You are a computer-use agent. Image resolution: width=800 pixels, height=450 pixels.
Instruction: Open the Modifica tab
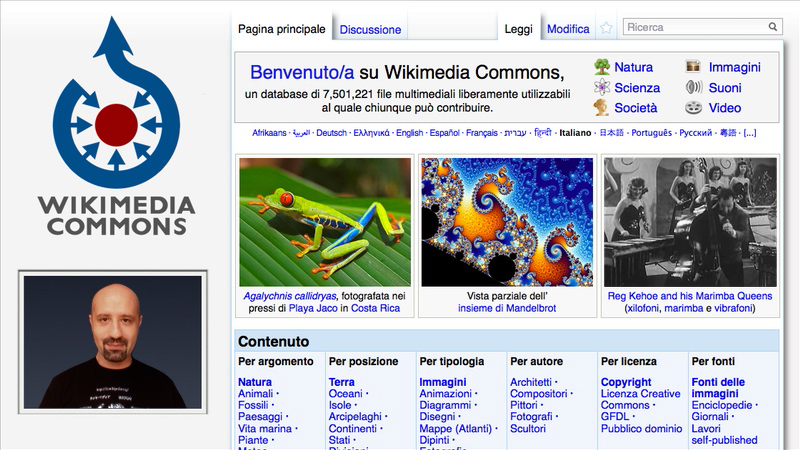pos(568,29)
